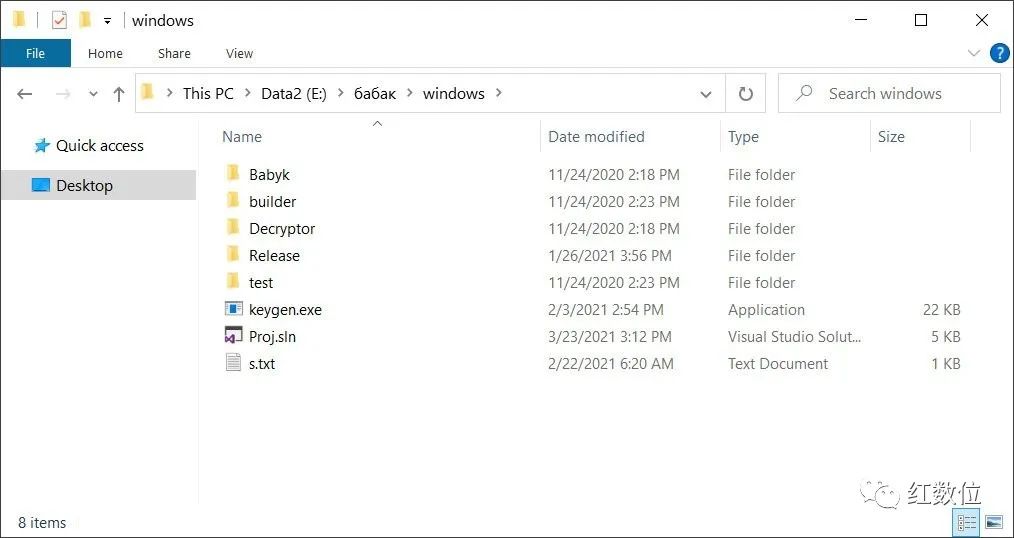Click the Search windows input box
This screenshot has width=1014, height=538.
(889, 94)
